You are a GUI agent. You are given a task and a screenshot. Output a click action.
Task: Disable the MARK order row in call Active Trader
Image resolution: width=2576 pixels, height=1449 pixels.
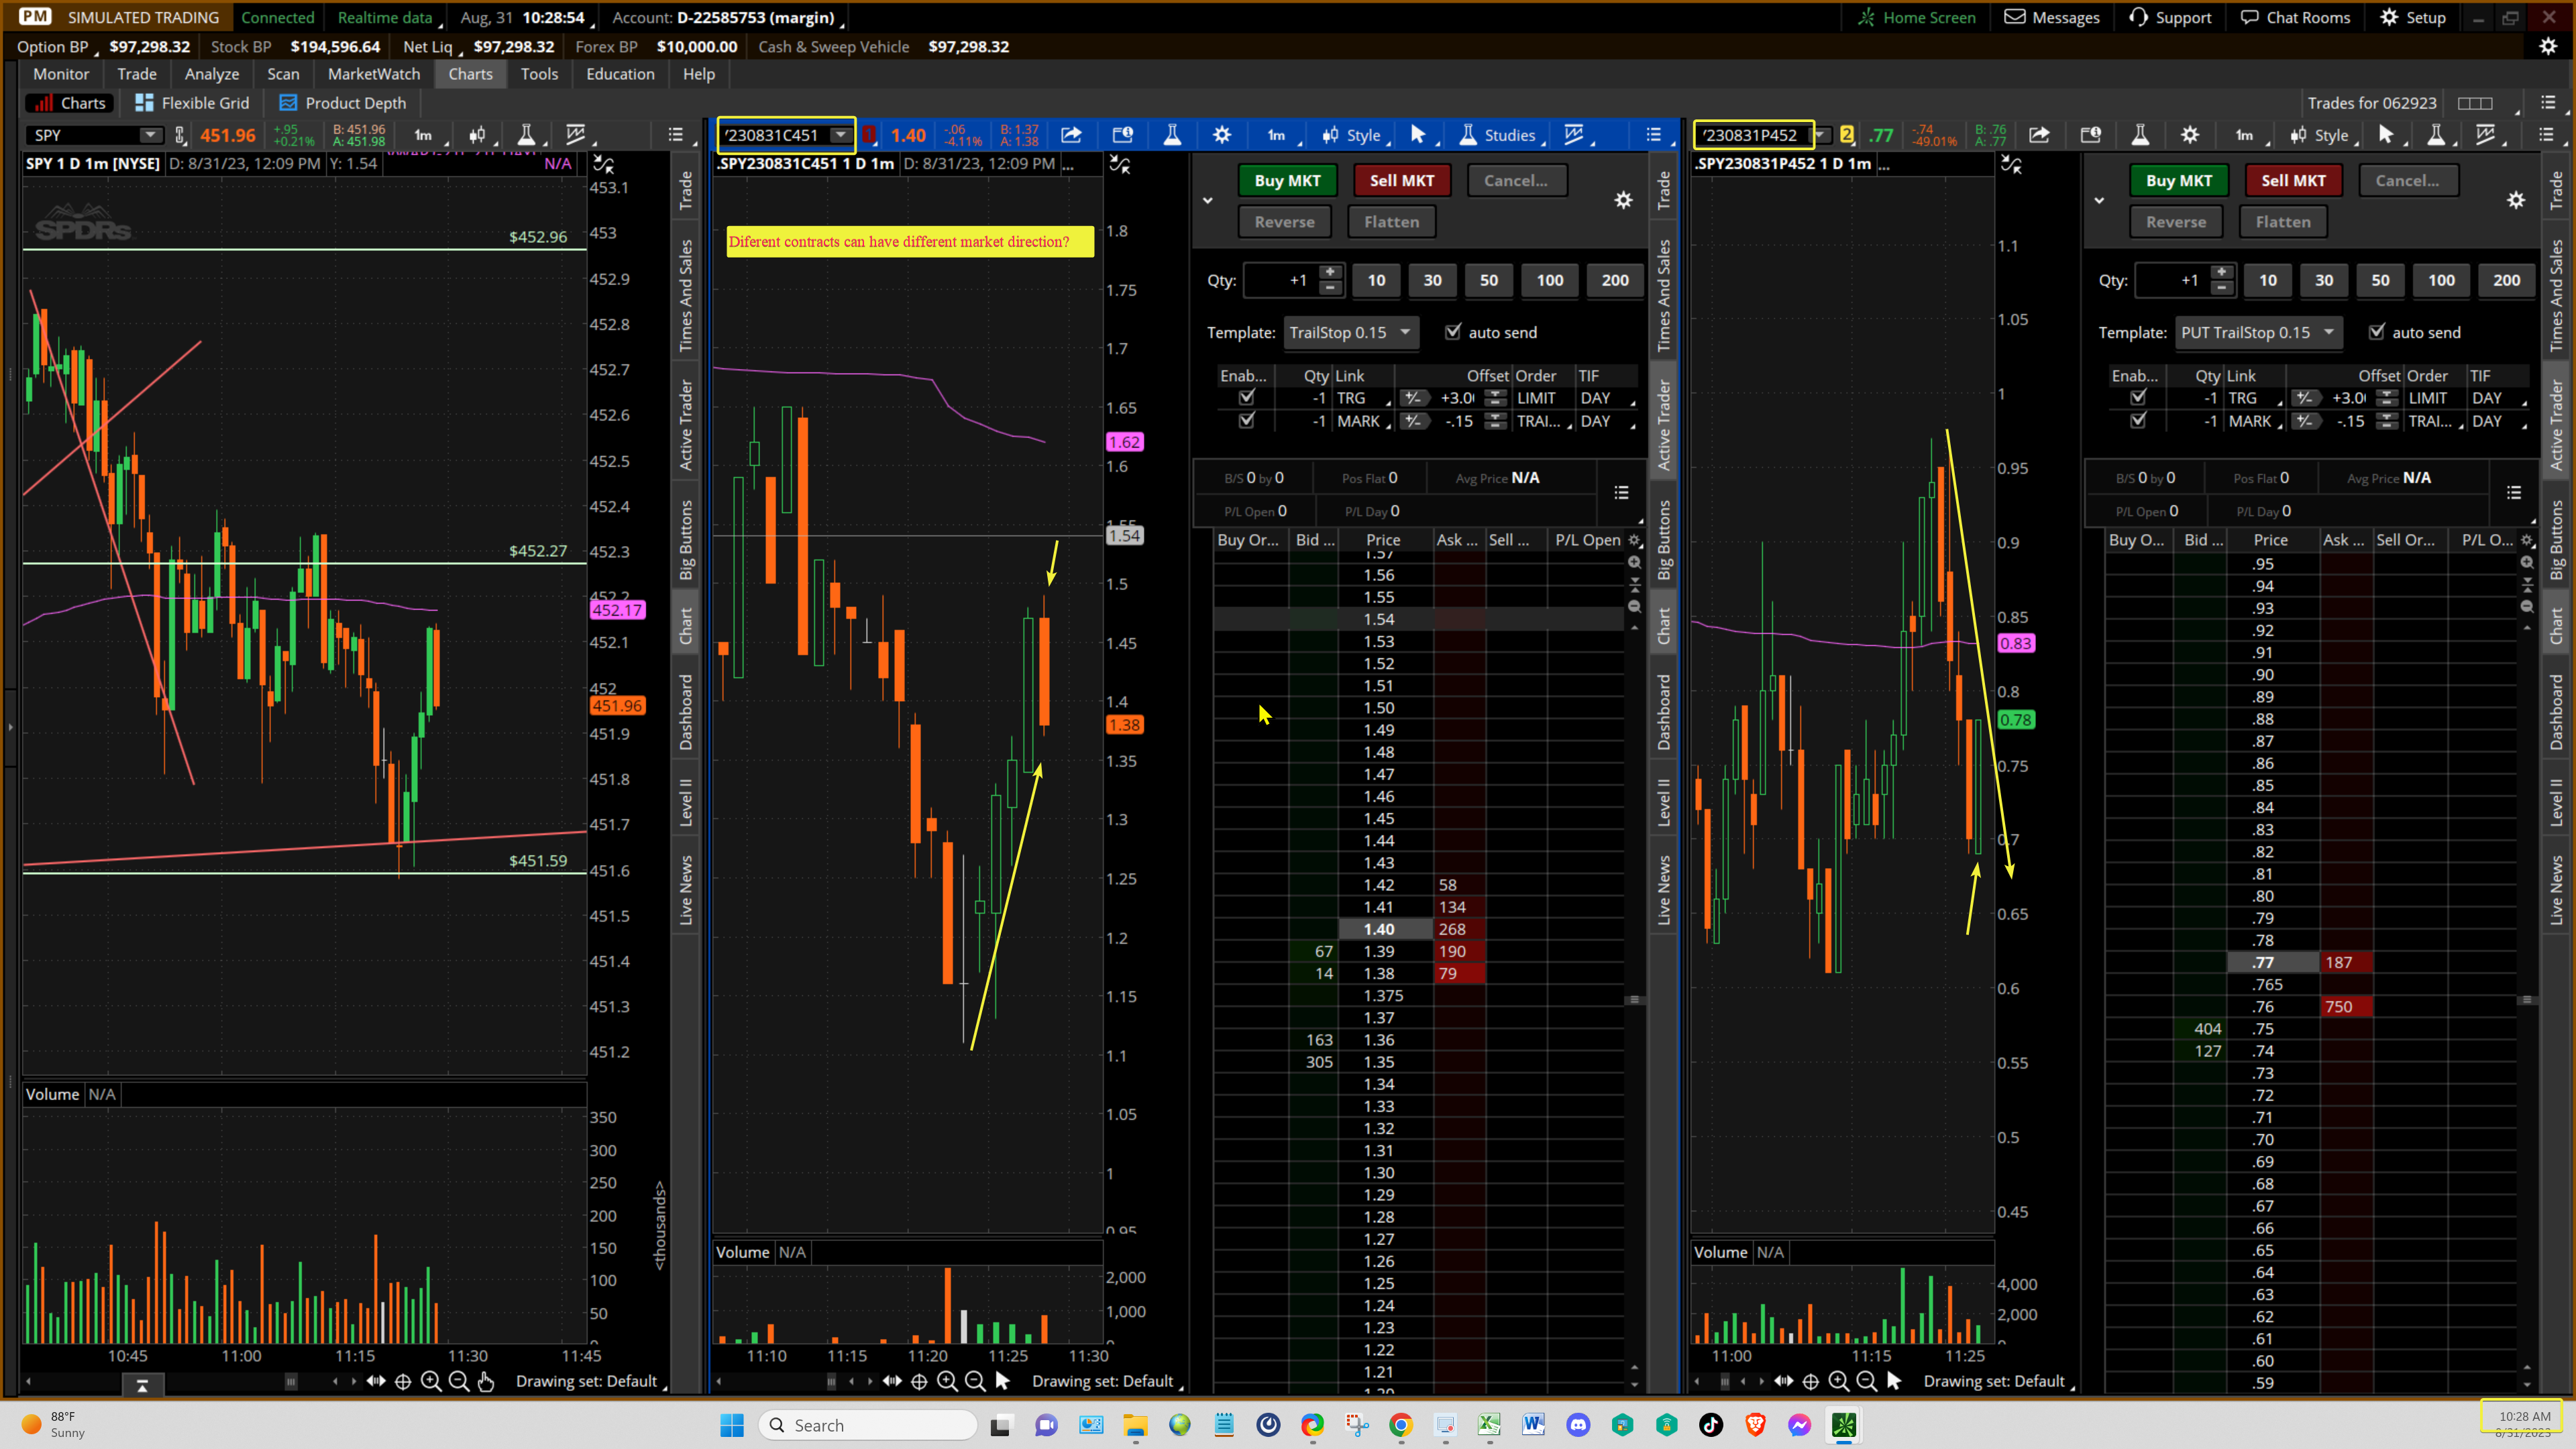pyautogui.click(x=1246, y=421)
